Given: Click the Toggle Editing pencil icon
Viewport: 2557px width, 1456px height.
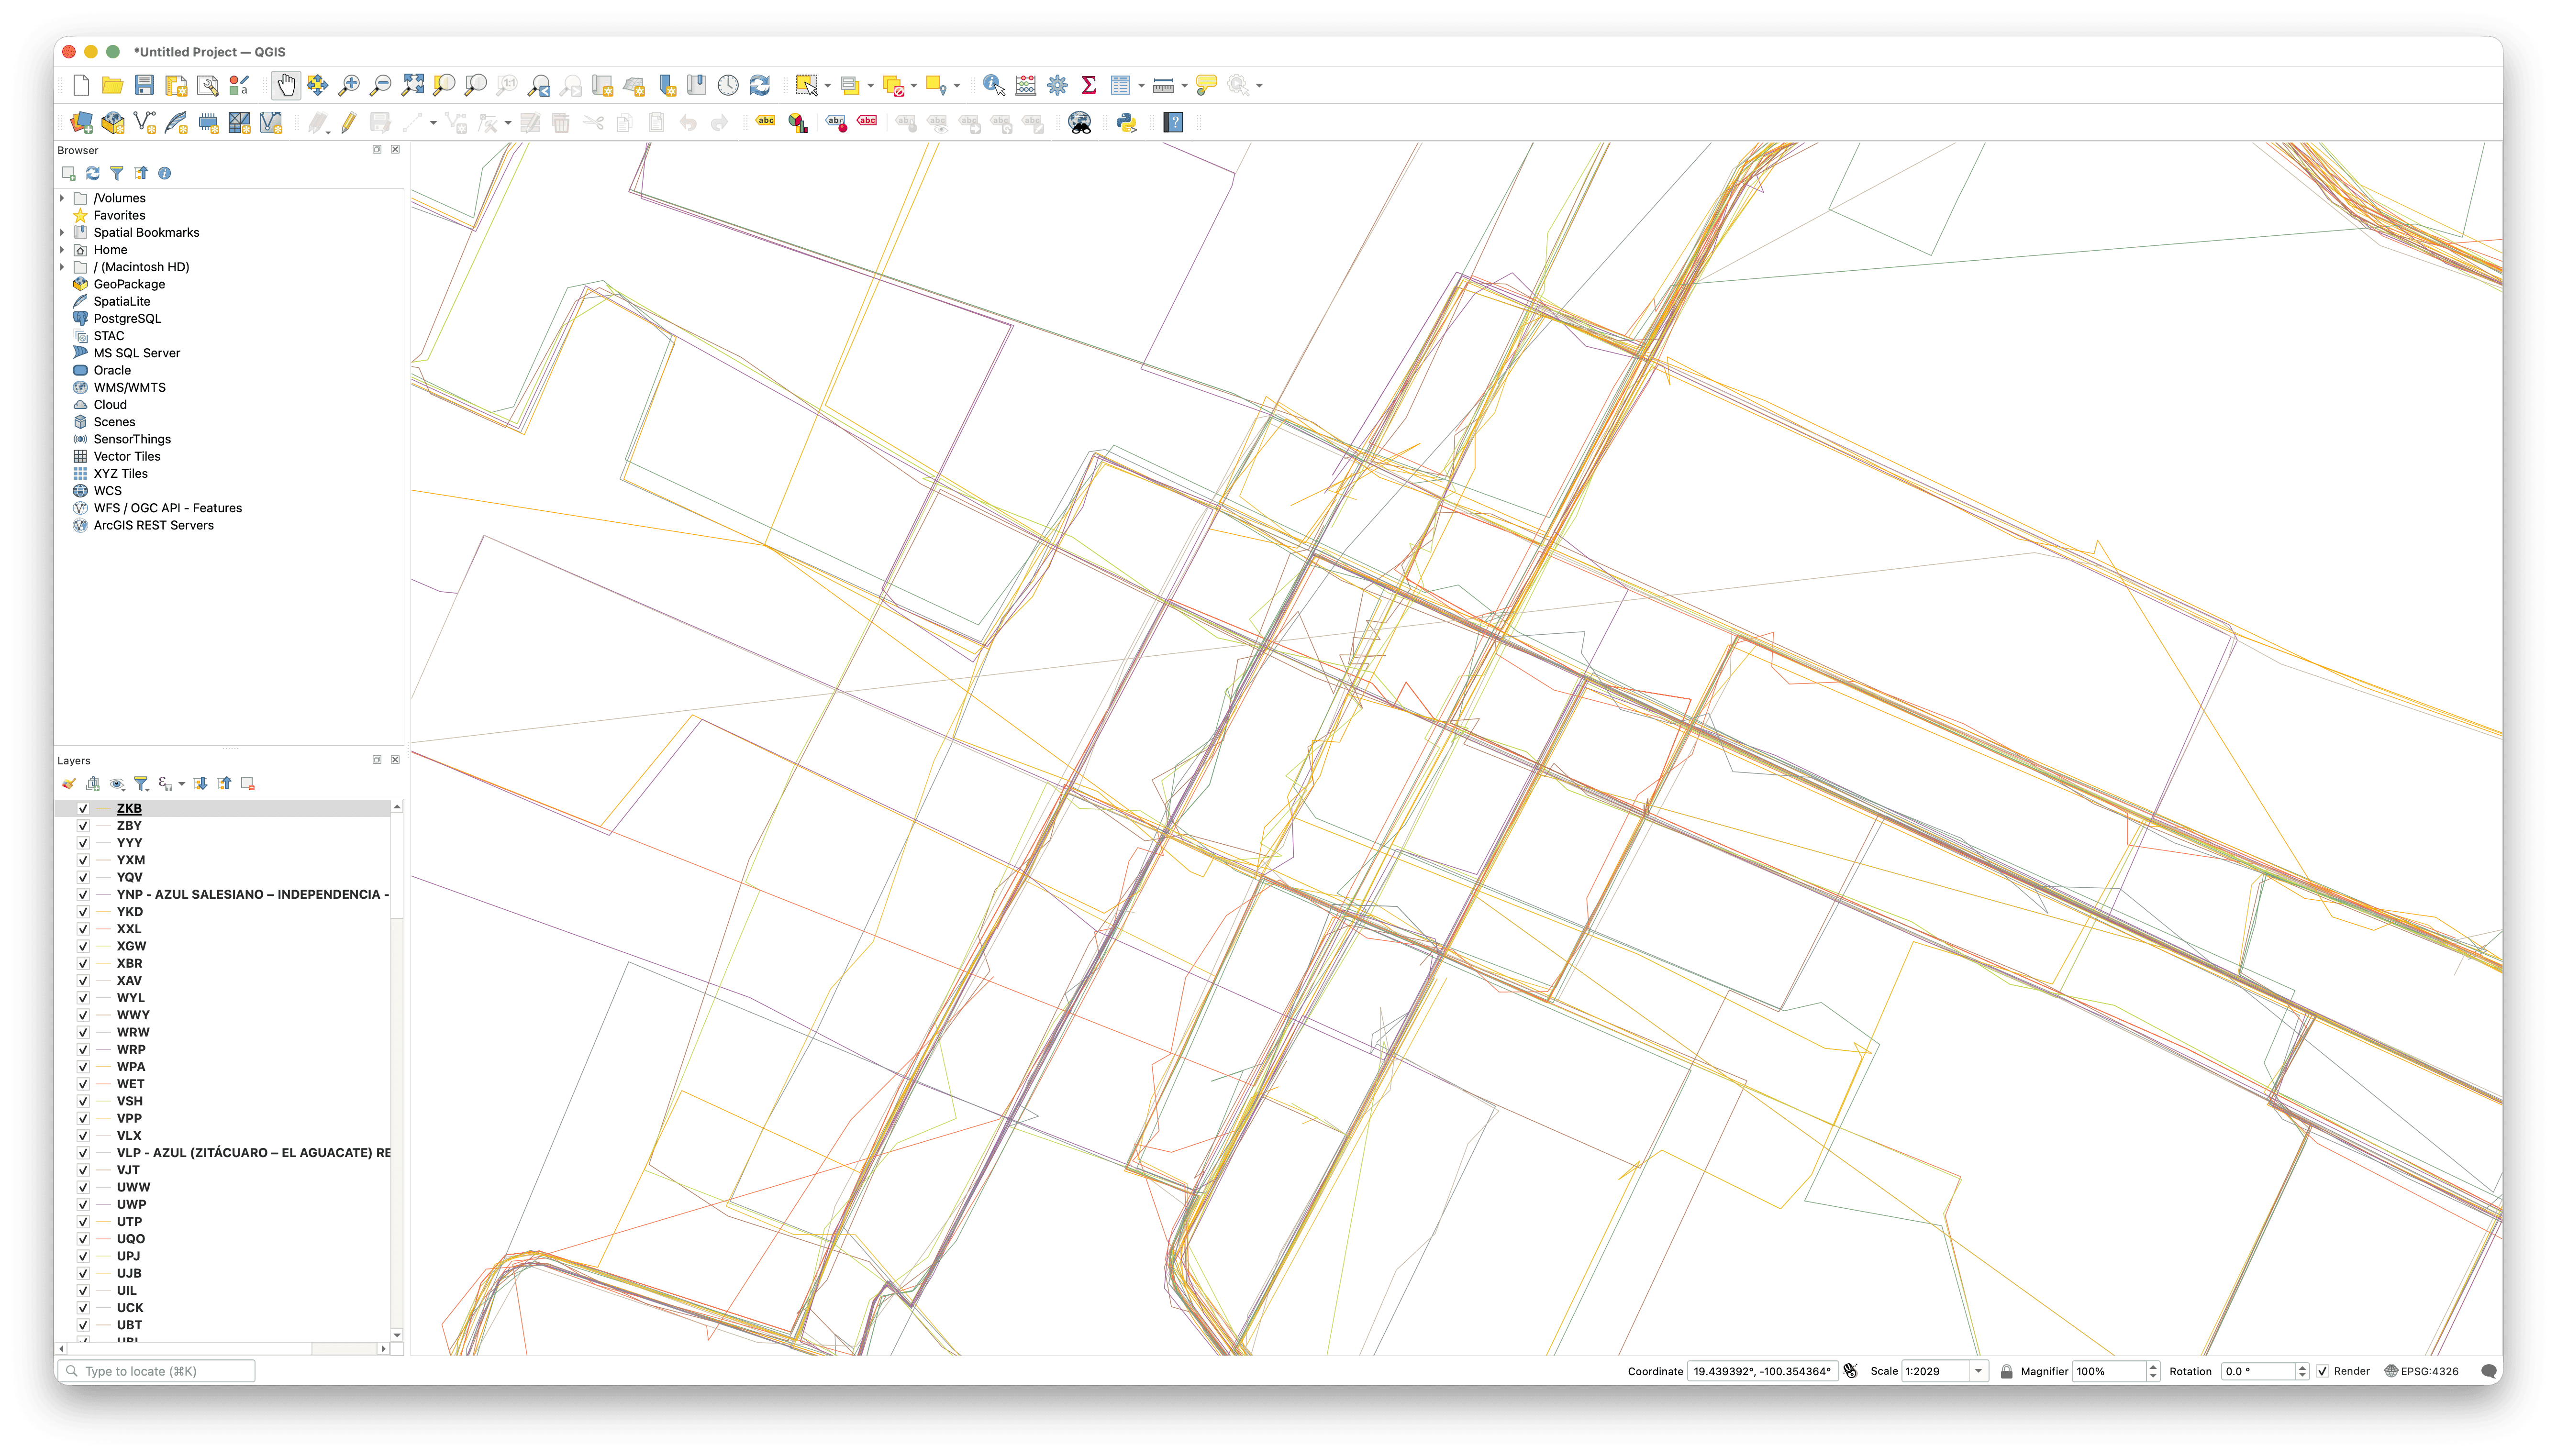Looking at the screenshot, I should click(348, 123).
